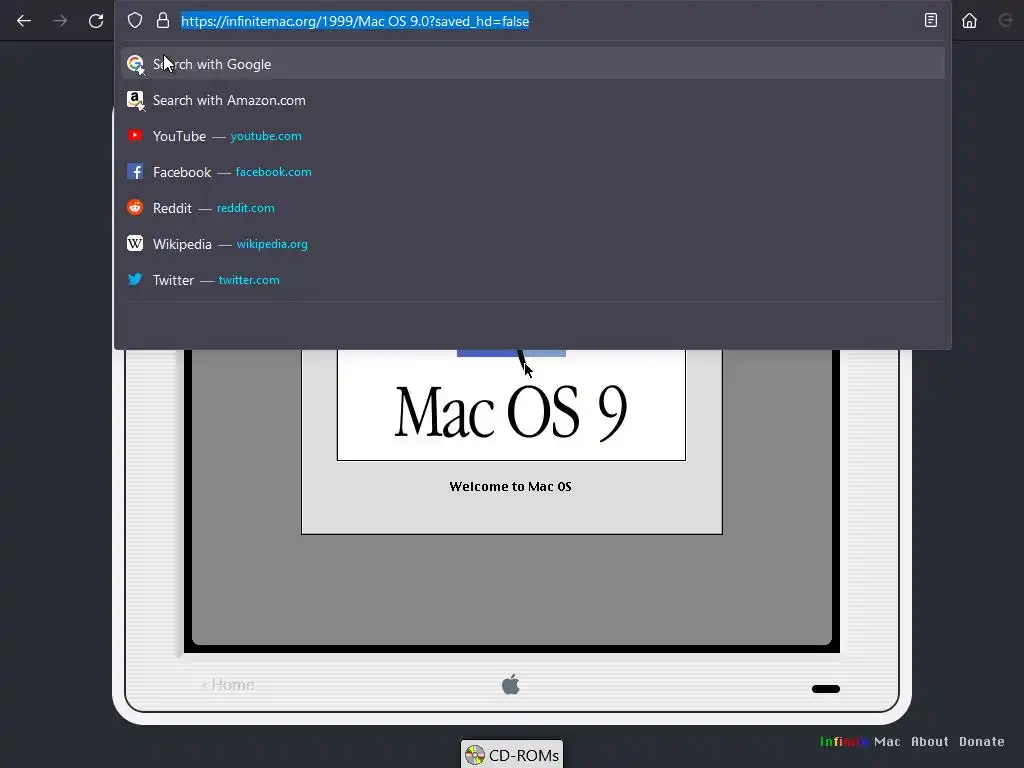Click the Twitter bird logo icon
This screenshot has width=1024, height=768.
135,279
